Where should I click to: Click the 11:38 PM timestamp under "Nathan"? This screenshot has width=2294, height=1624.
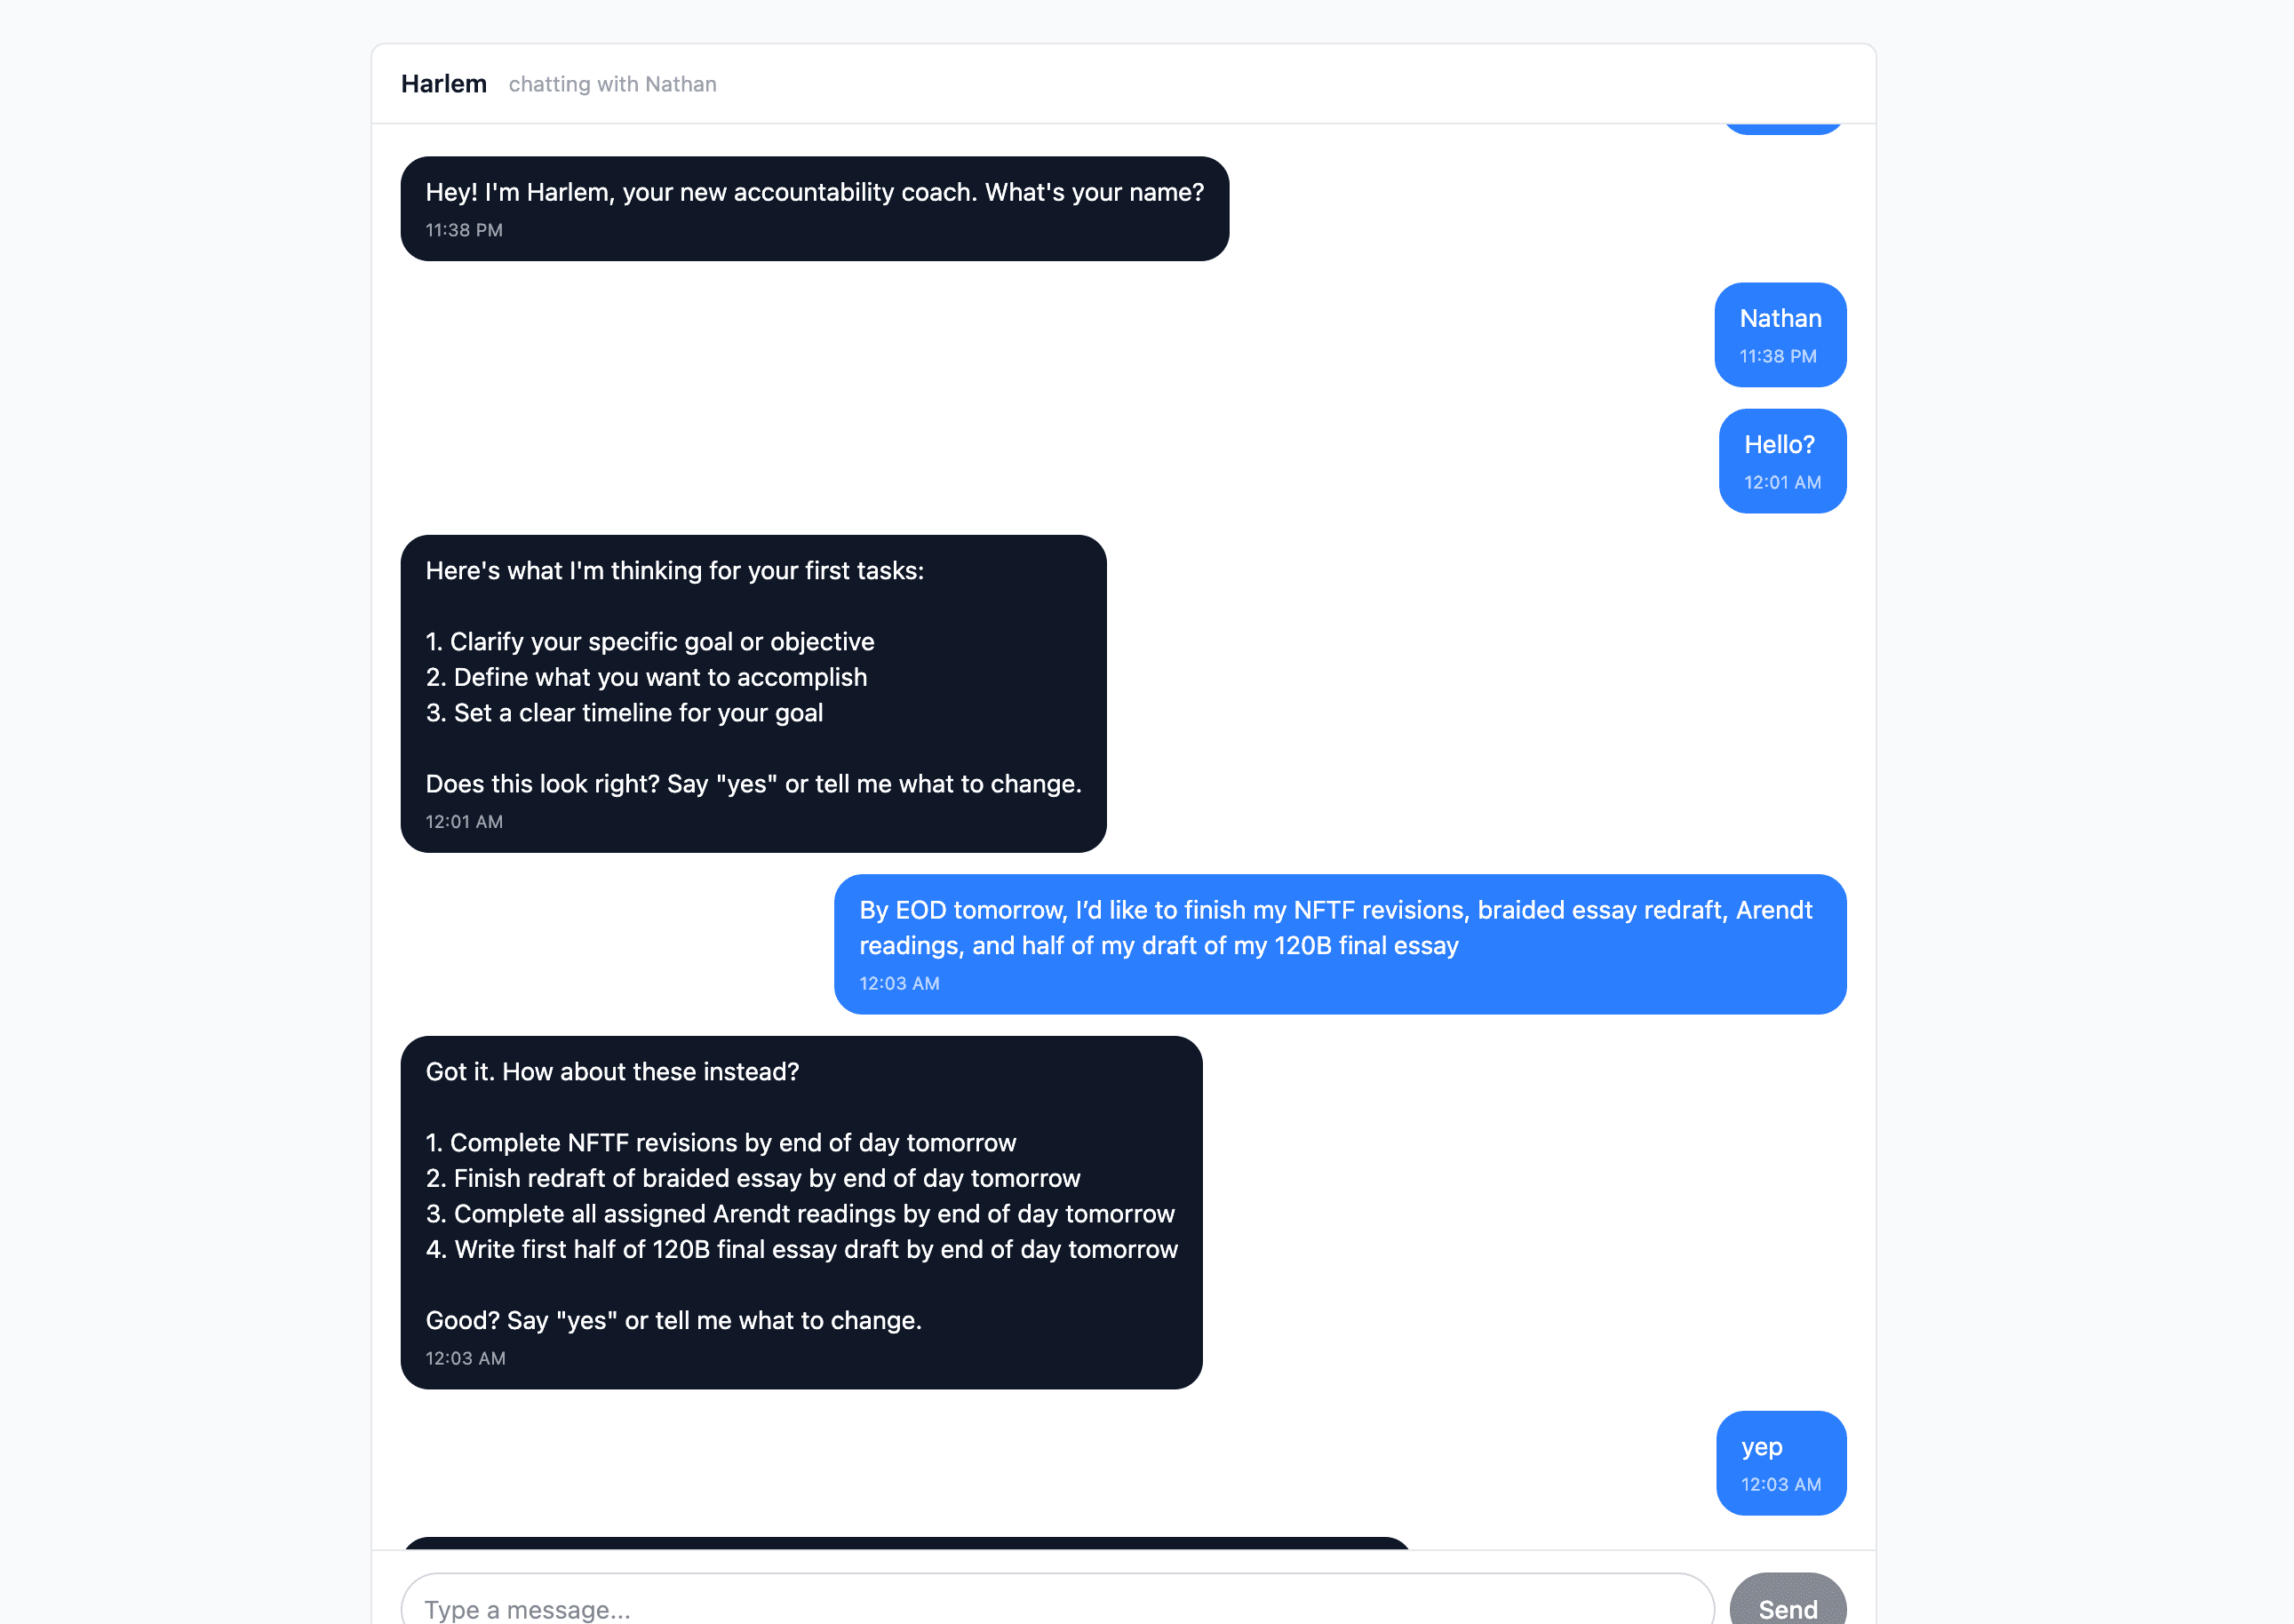[1777, 356]
